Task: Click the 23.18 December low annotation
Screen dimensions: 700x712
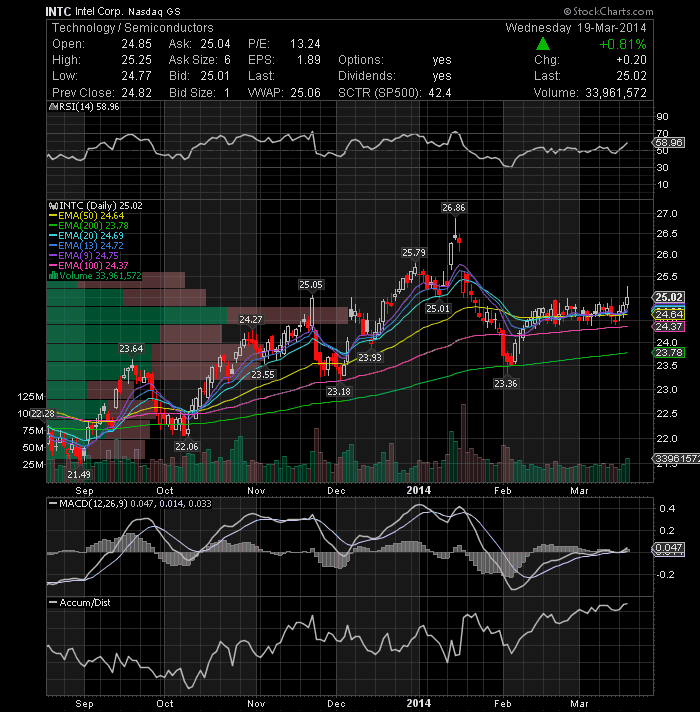Action: [339, 391]
